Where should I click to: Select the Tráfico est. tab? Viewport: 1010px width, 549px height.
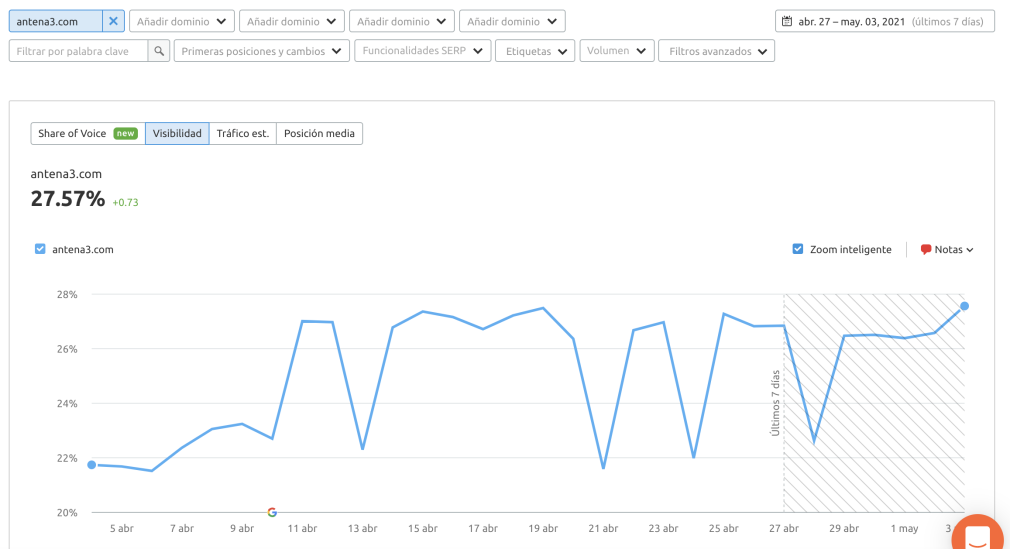click(x=242, y=133)
